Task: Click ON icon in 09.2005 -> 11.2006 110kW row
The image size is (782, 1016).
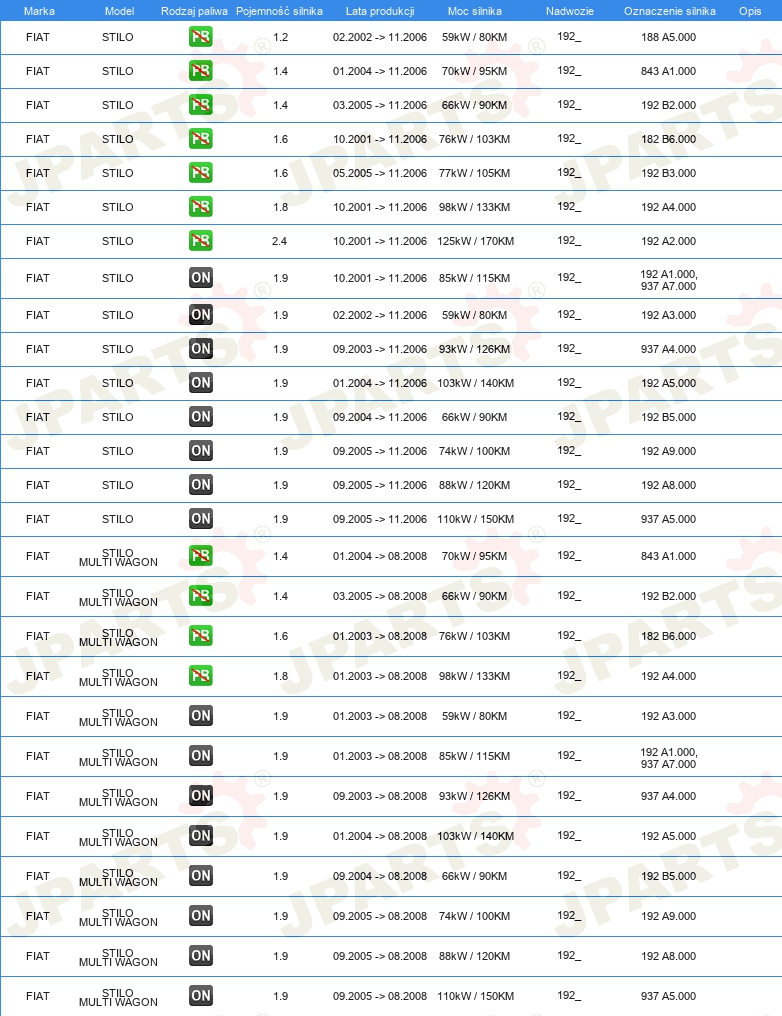Action: click(201, 519)
